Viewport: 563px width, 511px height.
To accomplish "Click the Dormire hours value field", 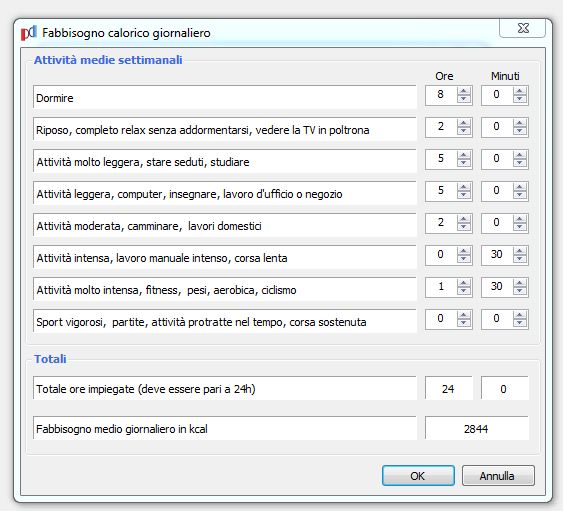I will point(441,95).
